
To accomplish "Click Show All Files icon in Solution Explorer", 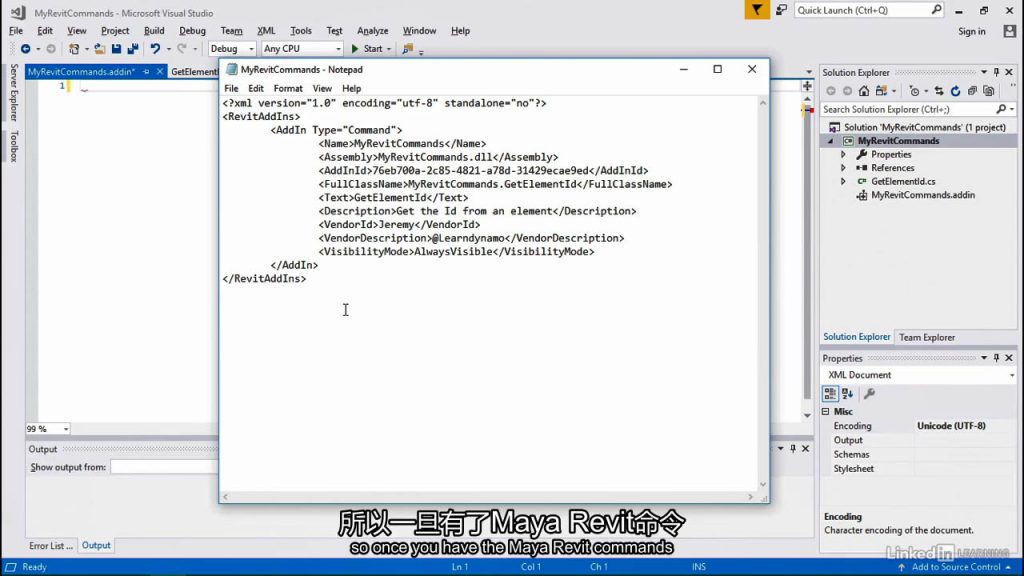I will (x=989, y=91).
